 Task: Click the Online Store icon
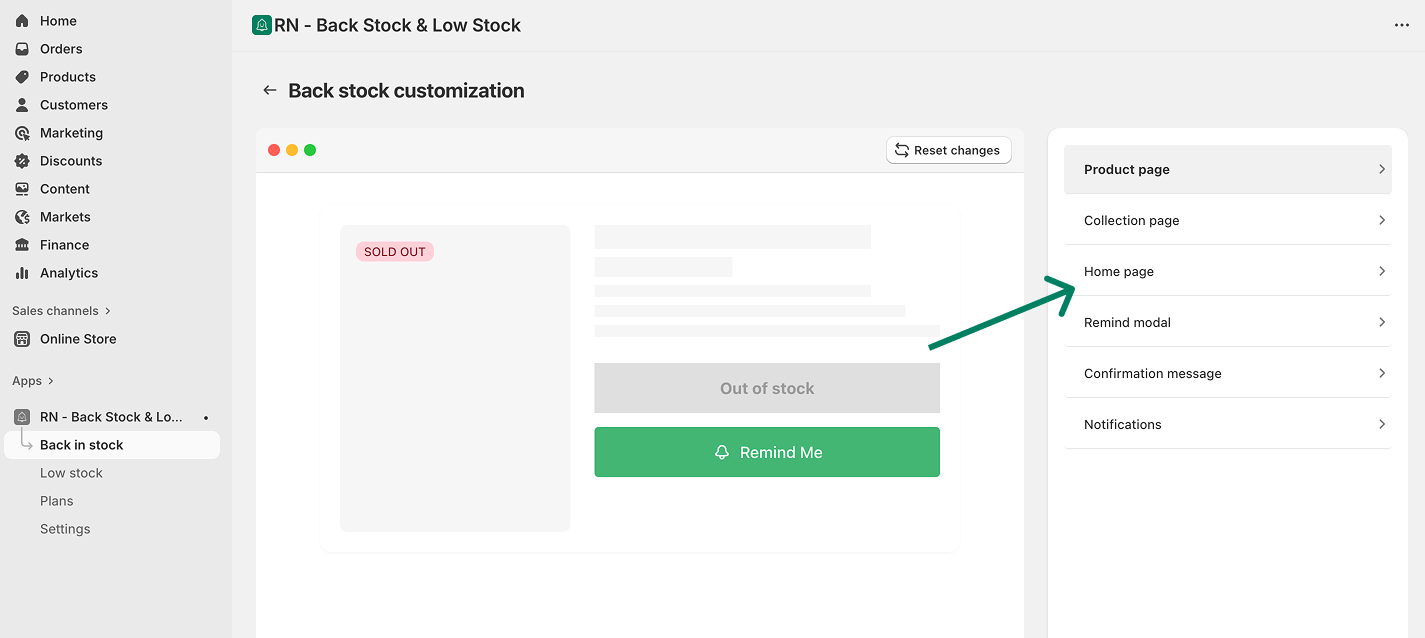(x=22, y=339)
